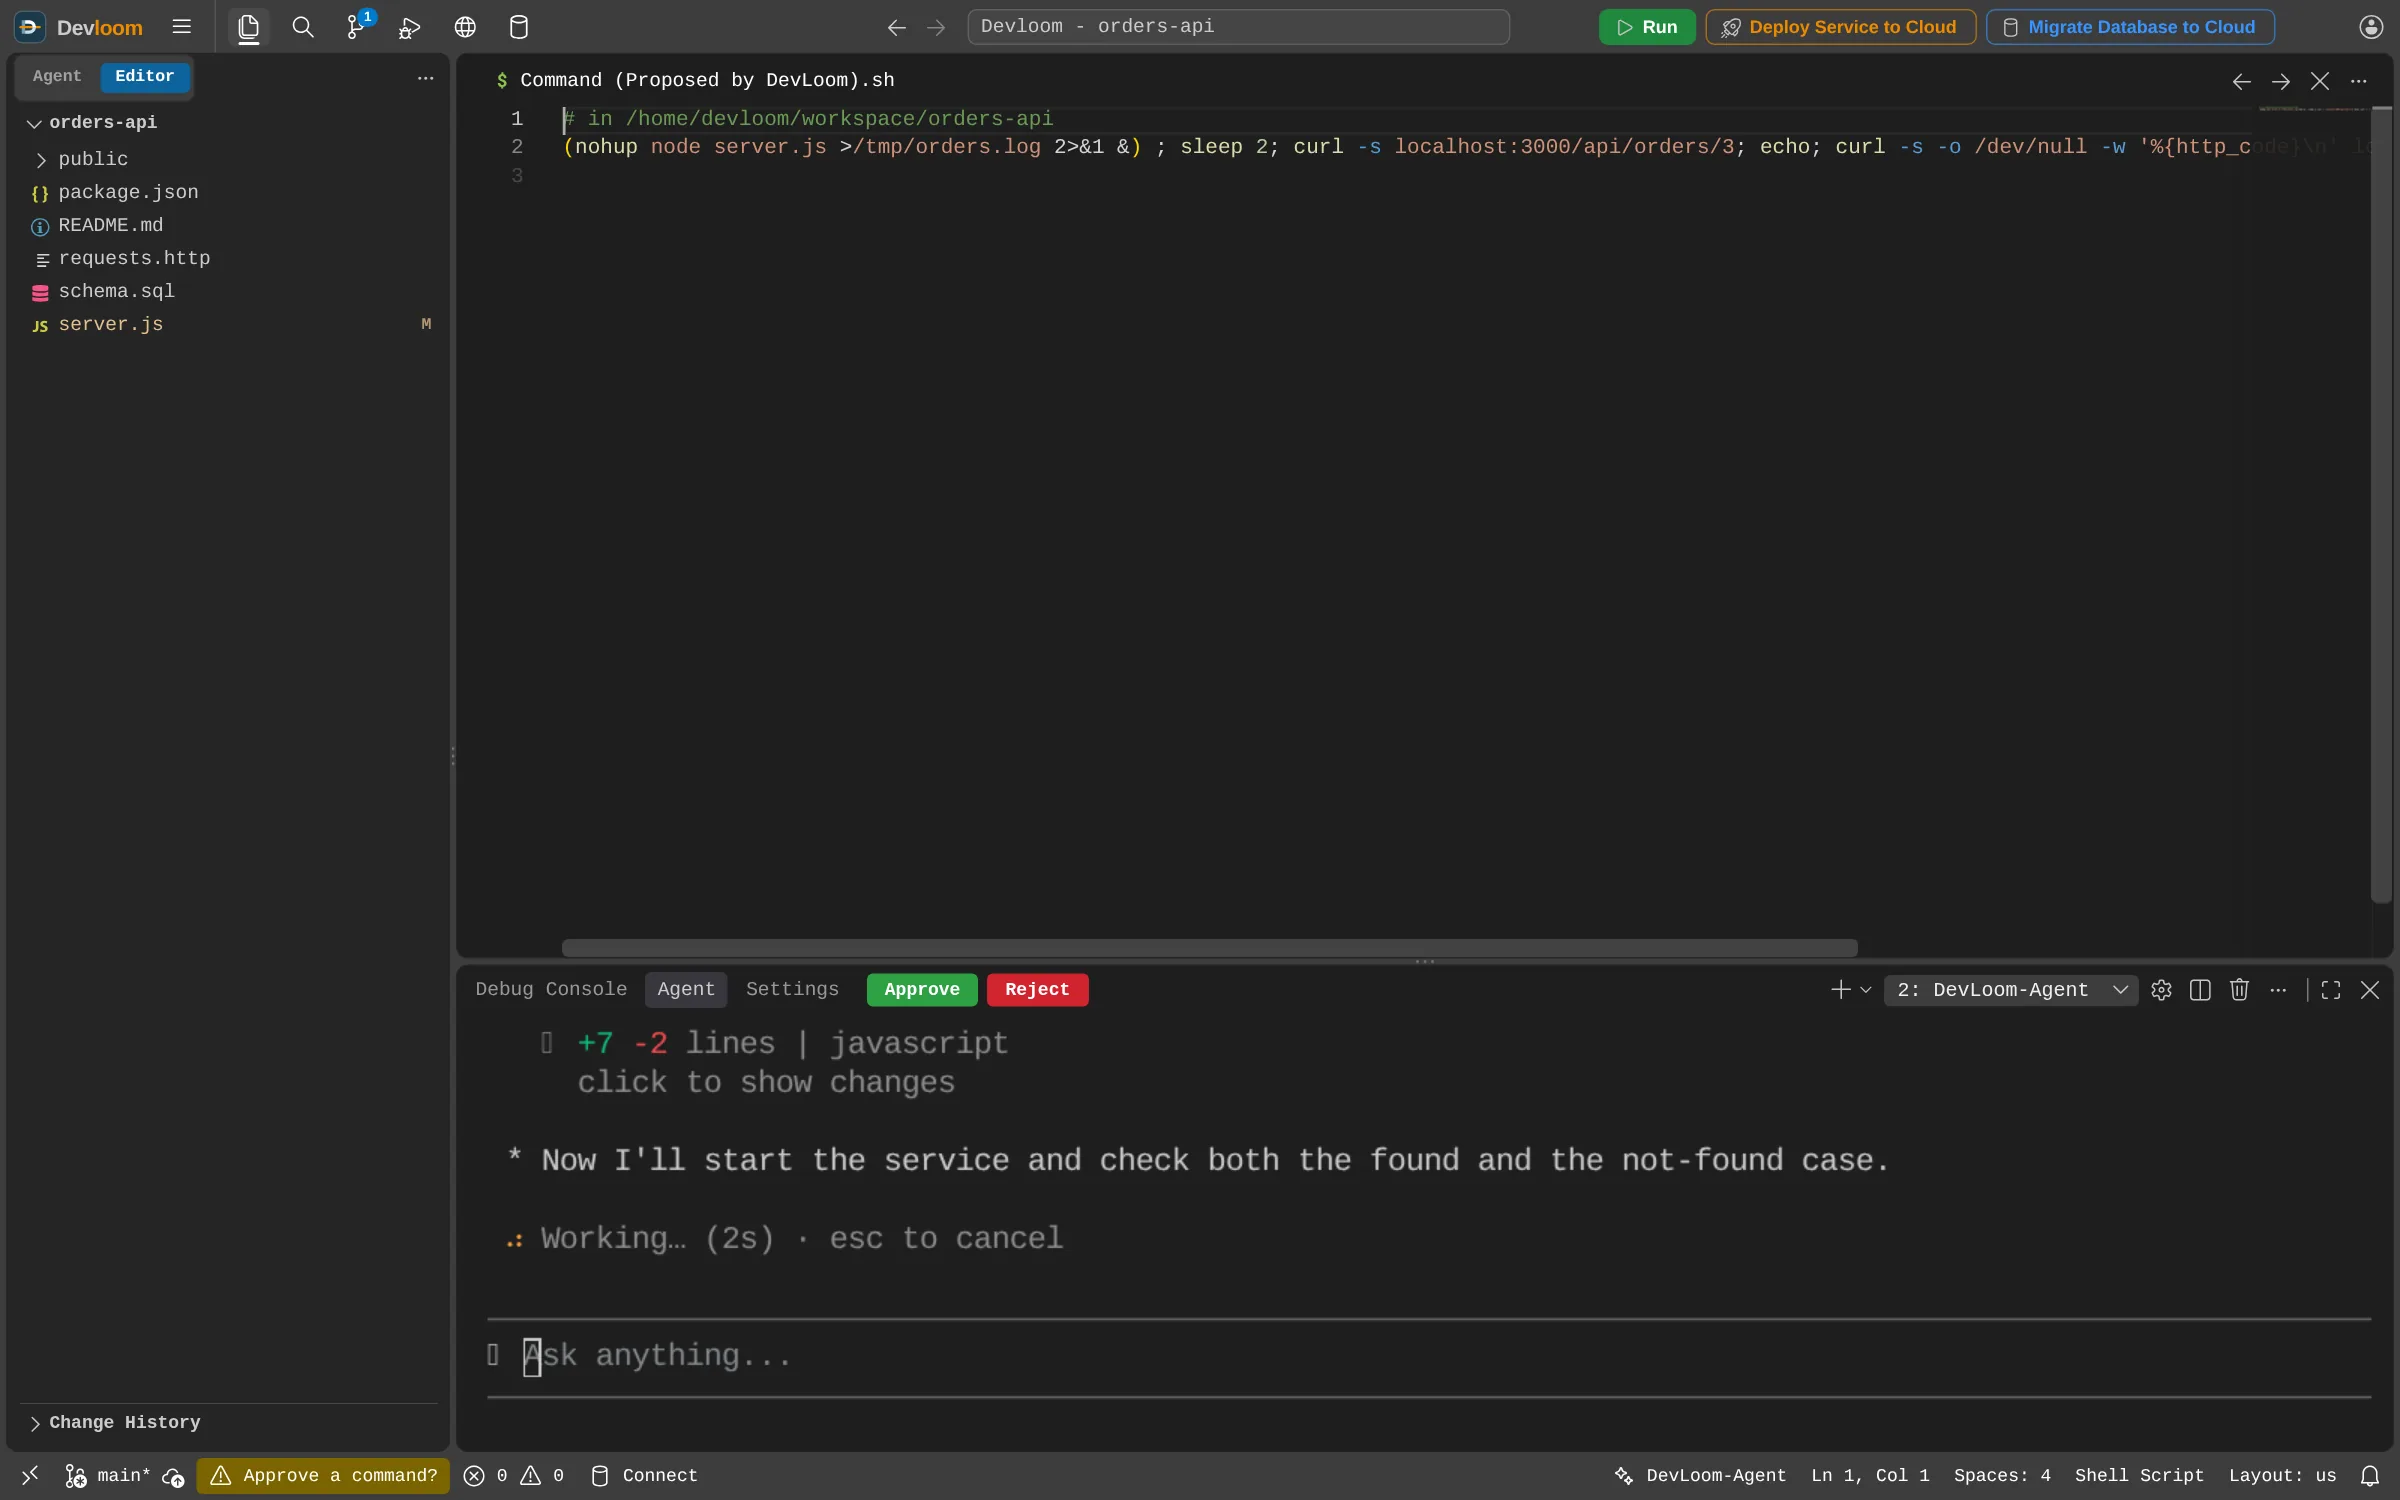Open the user account profile icon
Viewport: 2400px width, 1500px height.
point(2371,27)
